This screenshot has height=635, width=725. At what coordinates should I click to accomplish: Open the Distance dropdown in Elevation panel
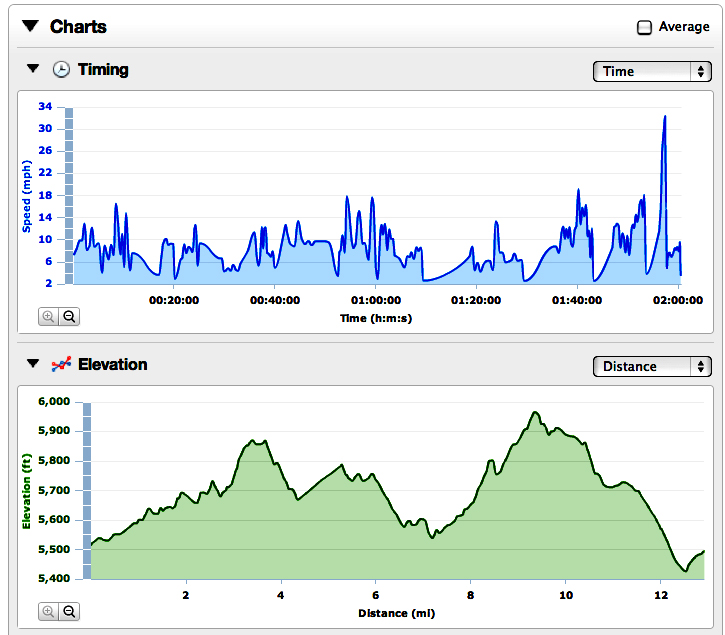(x=651, y=366)
